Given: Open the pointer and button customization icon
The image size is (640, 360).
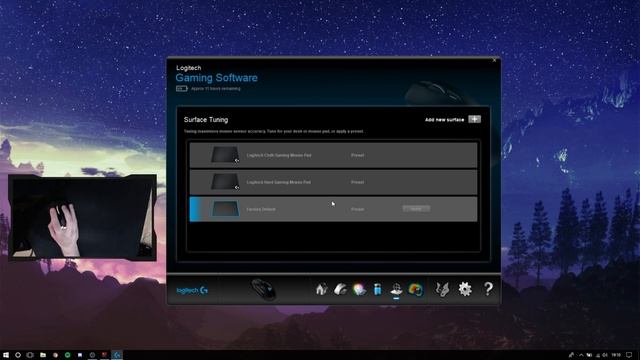Looking at the screenshot, I should tap(340, 289).
